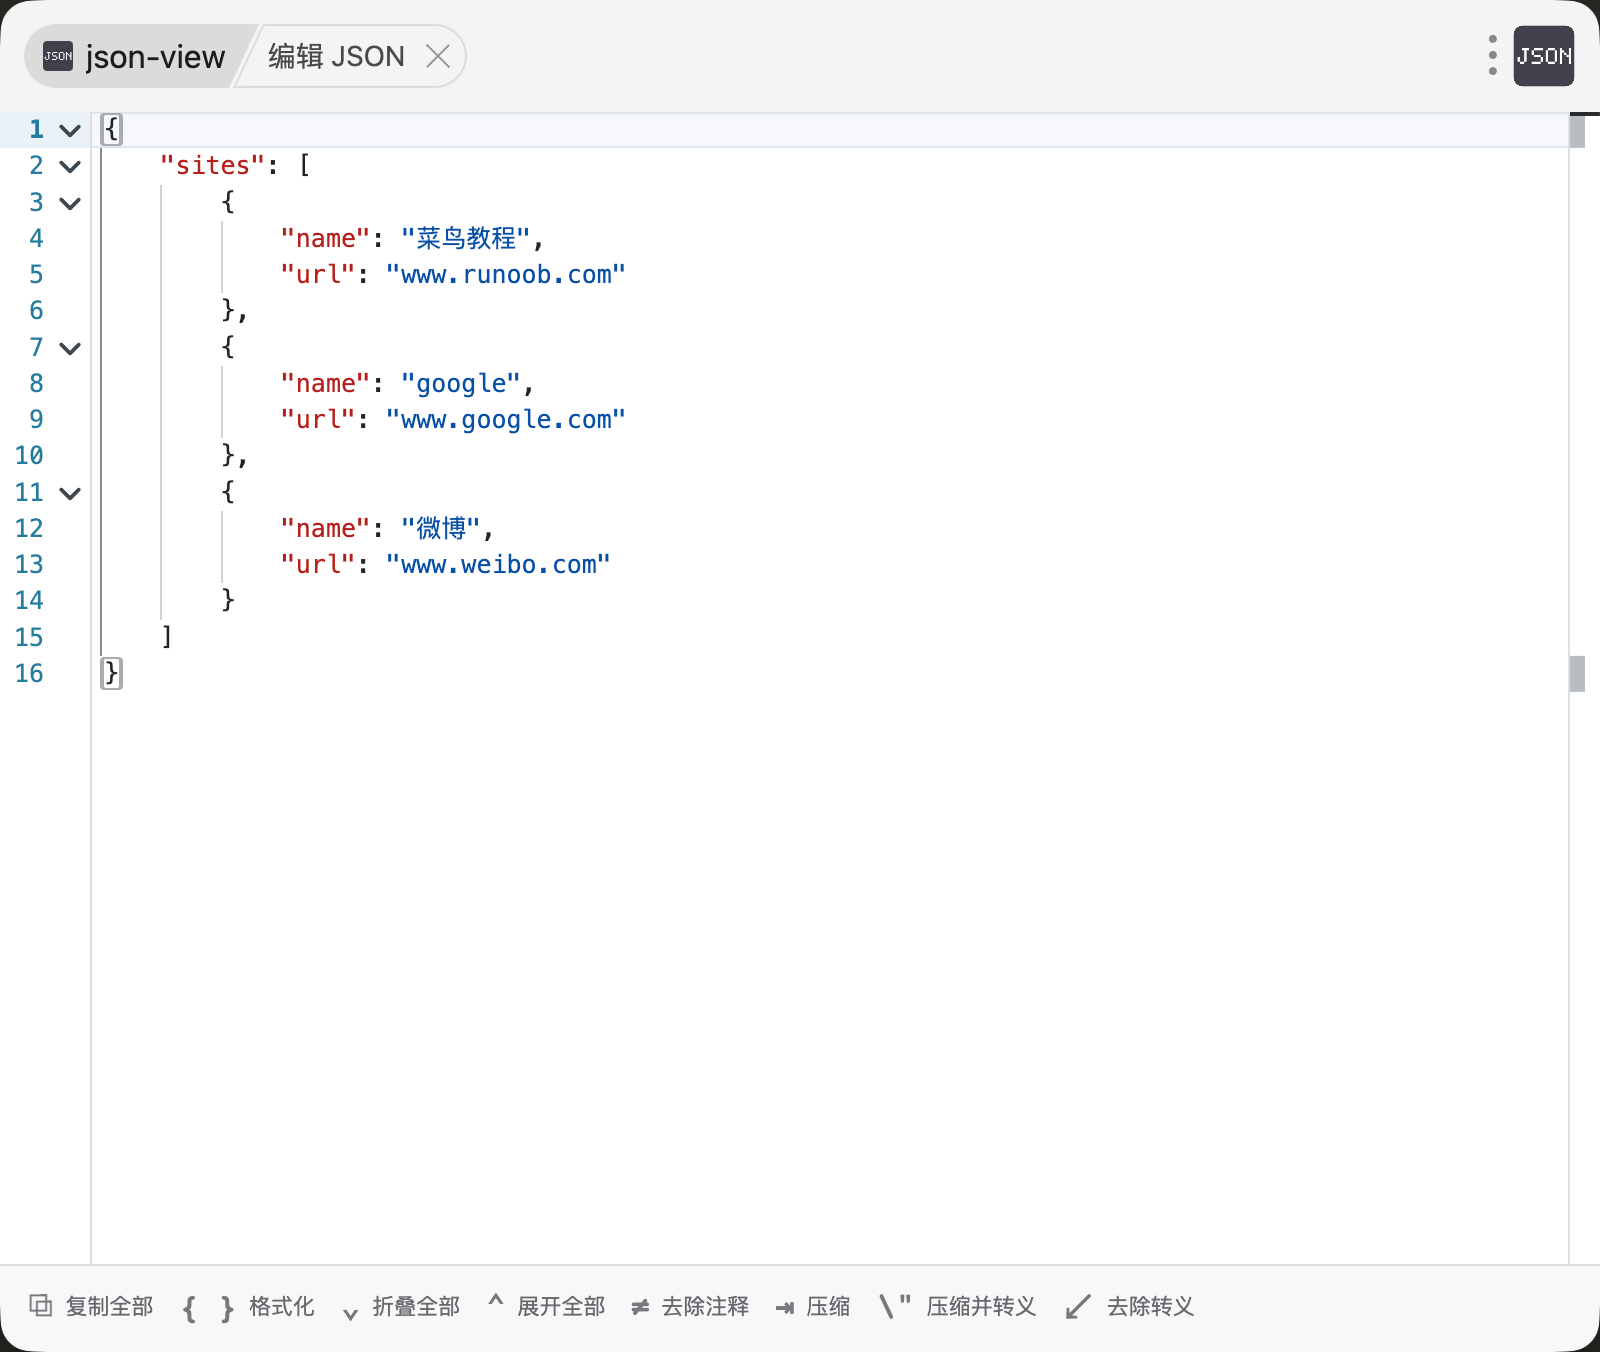Click the upper scrollbar marker on the right edge
Screen dimensions: 1600x1352
click(1577, 131)
